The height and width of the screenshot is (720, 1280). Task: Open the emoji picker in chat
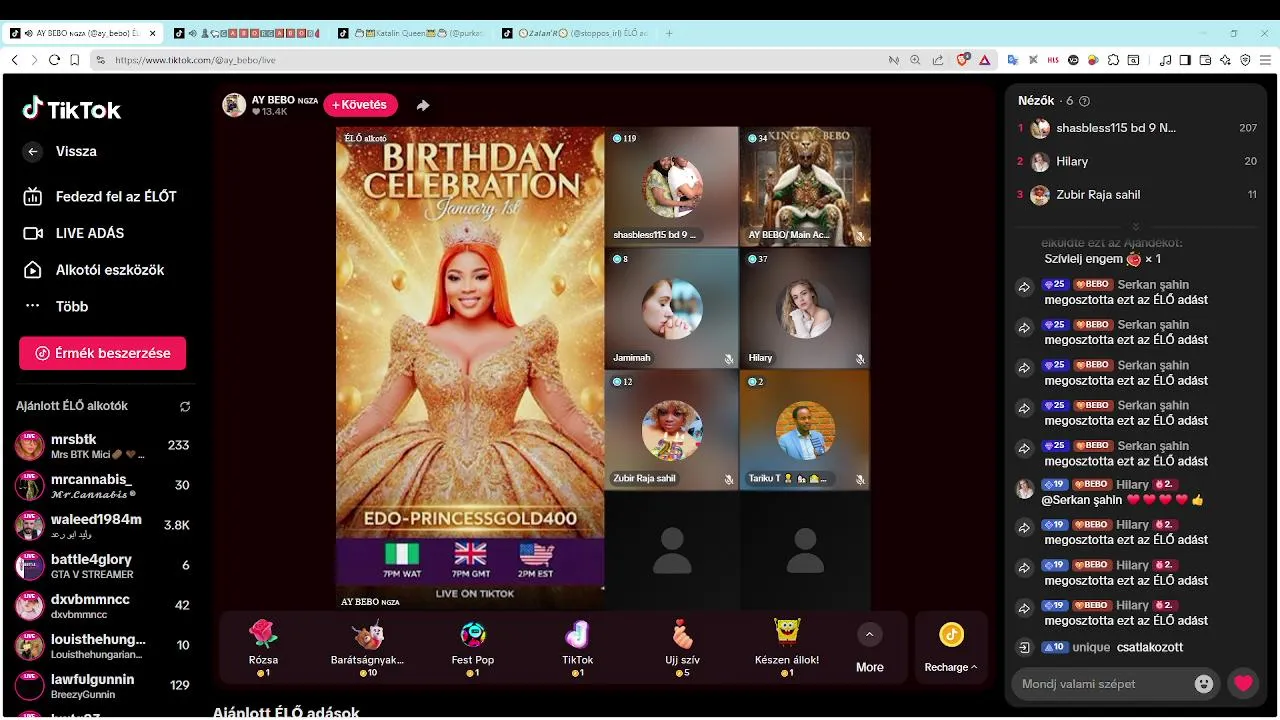click(x=1204, y=684)
